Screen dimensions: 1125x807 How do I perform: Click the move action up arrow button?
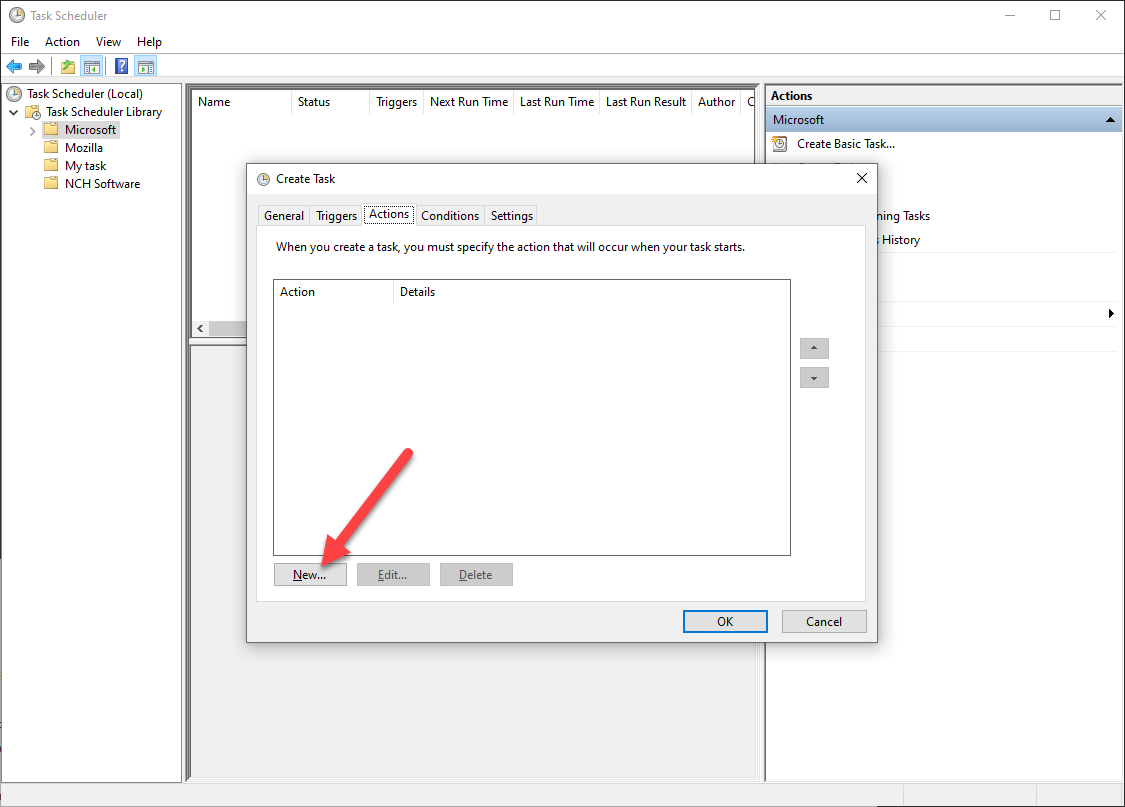tap(814, 348)
